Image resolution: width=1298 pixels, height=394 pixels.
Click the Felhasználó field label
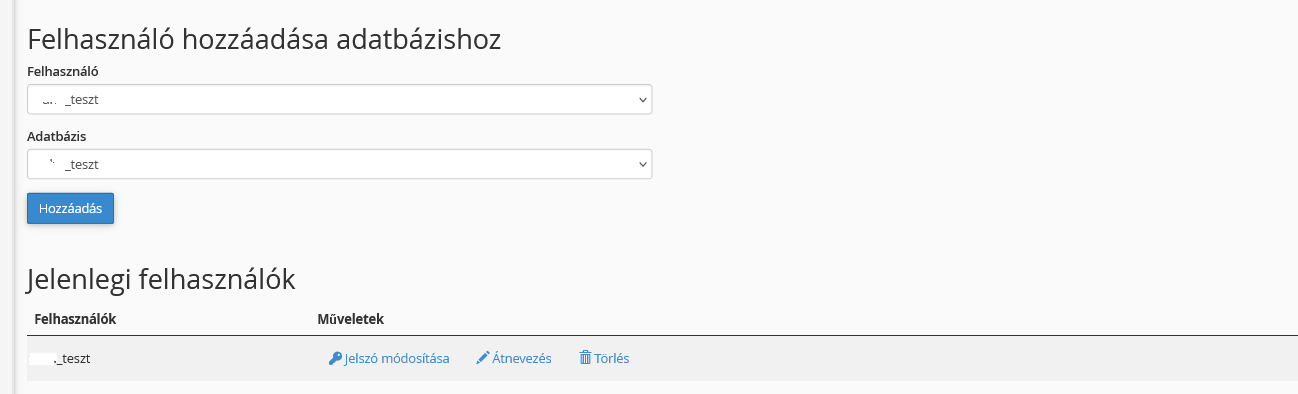click(x=63, y=72)
